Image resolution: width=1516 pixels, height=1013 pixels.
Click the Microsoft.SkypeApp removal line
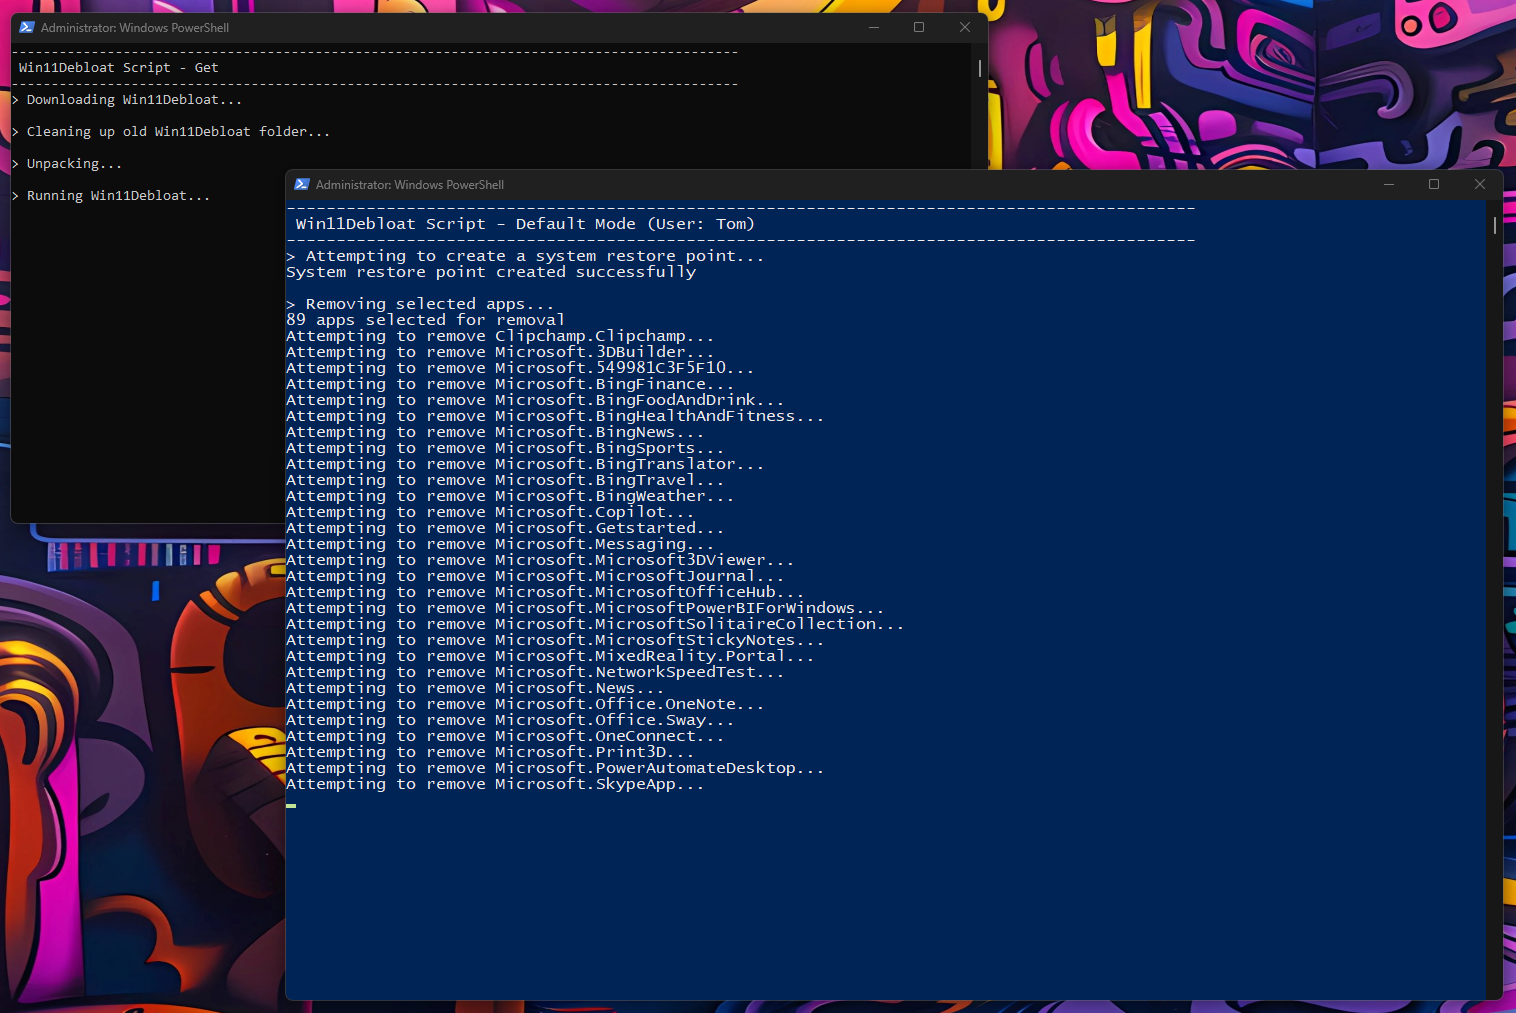(495, 784)
